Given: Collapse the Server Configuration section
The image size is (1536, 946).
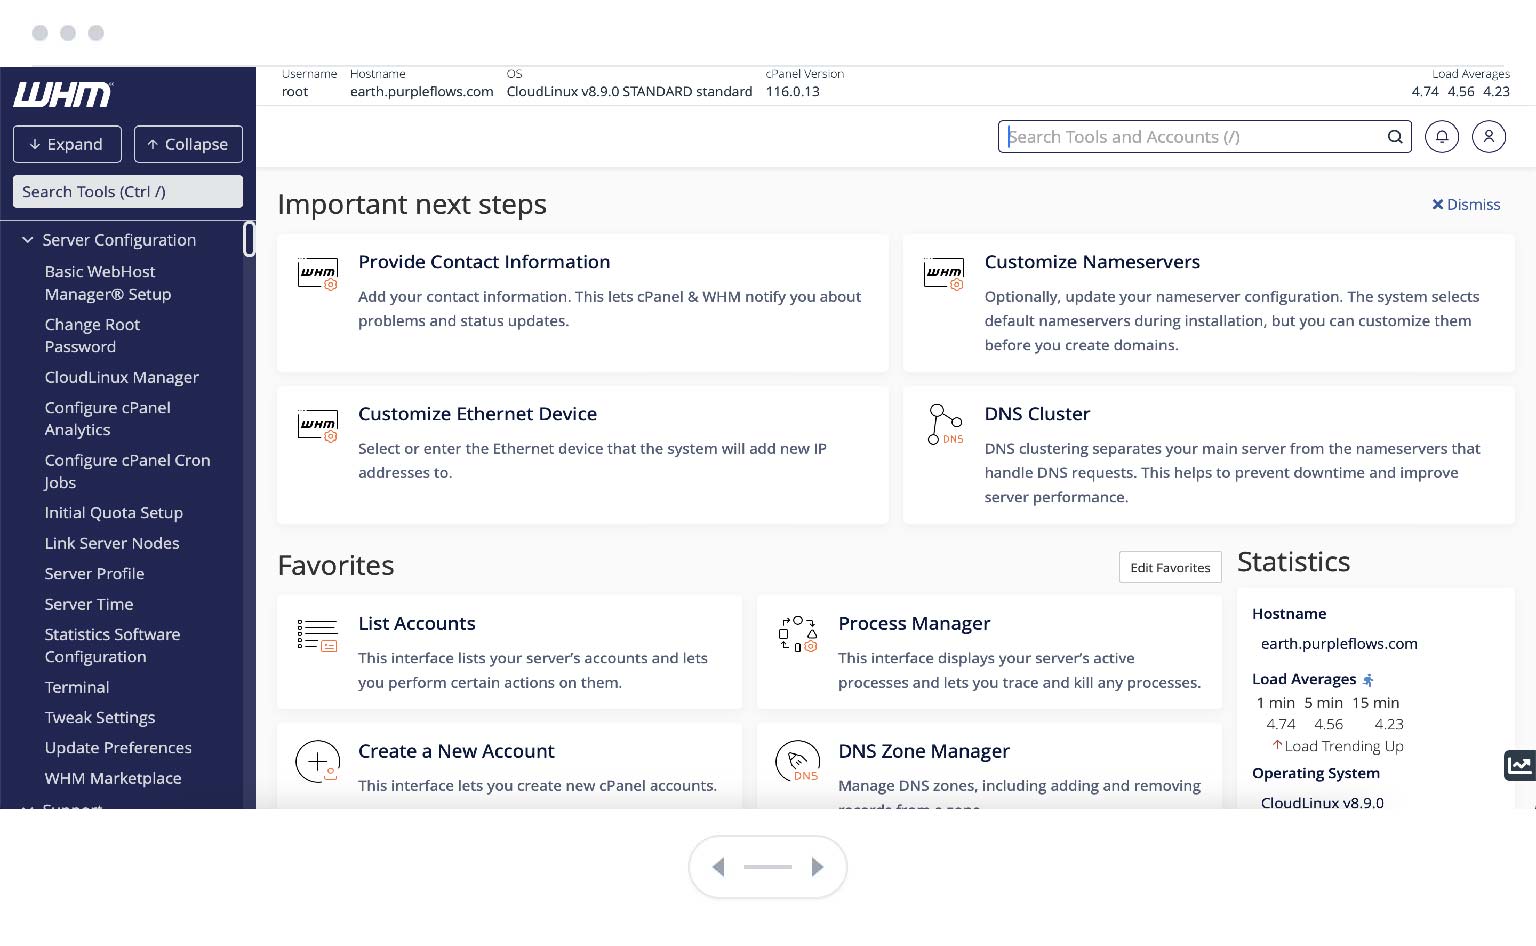Looking at the screenshot, I should click(x=28, y=240).
